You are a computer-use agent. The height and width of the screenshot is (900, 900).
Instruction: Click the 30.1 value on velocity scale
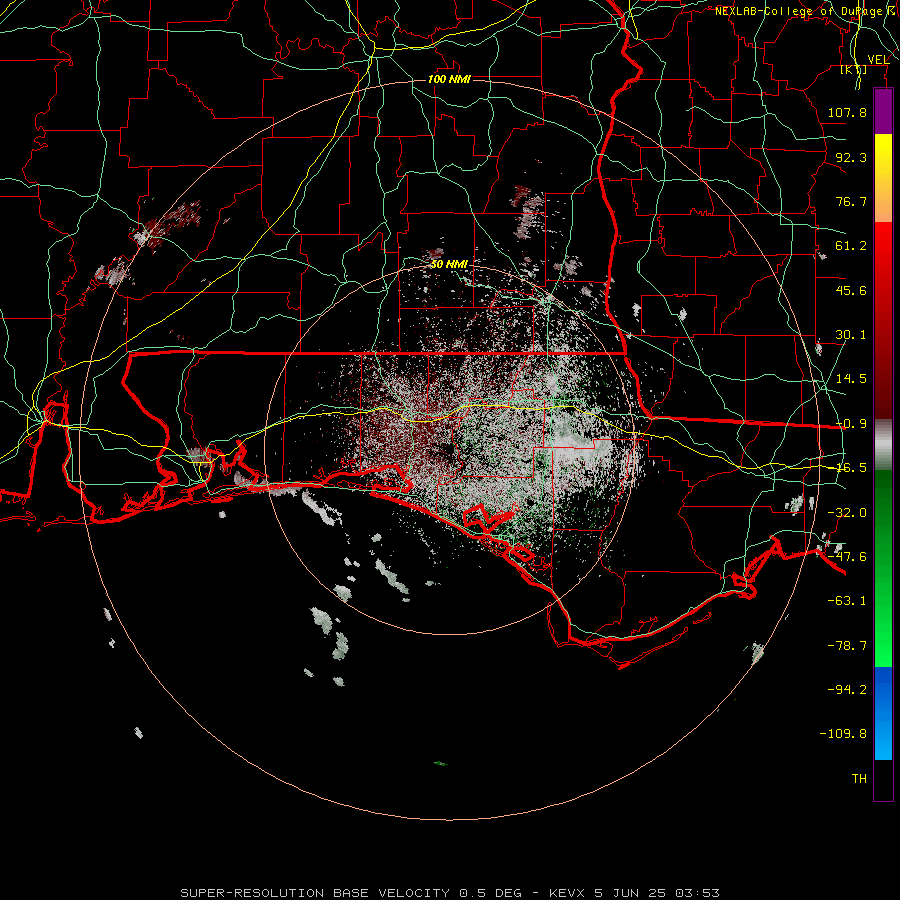(851, 335)
